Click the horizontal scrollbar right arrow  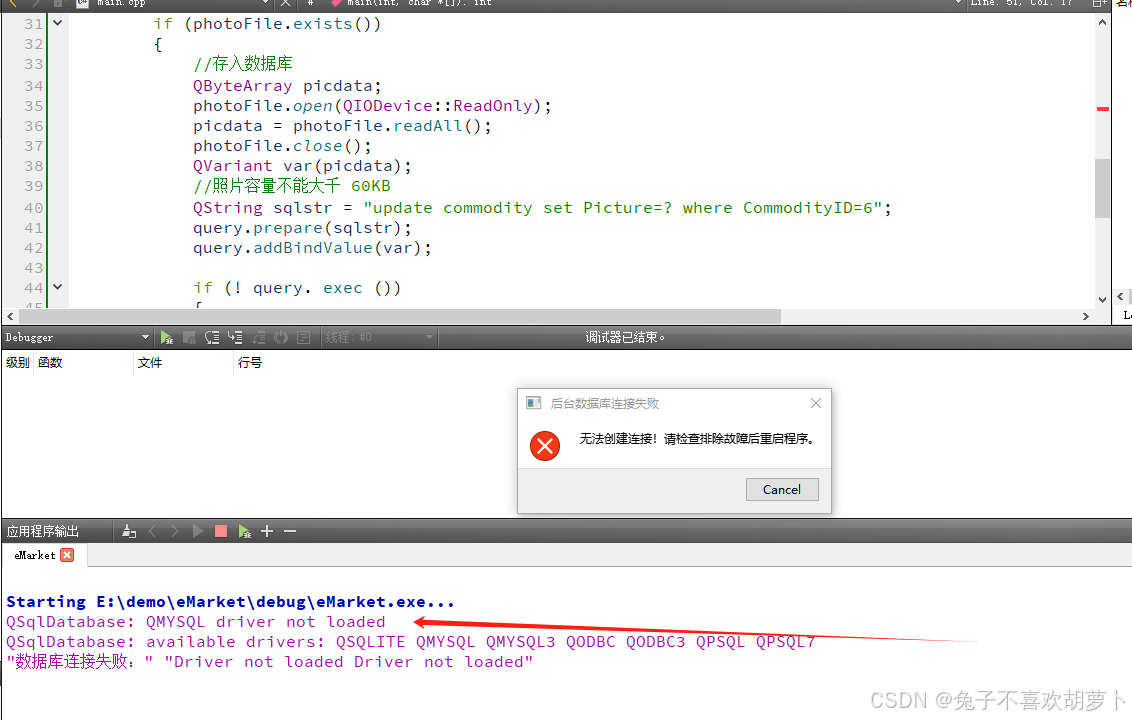(x=1086, y=316)
